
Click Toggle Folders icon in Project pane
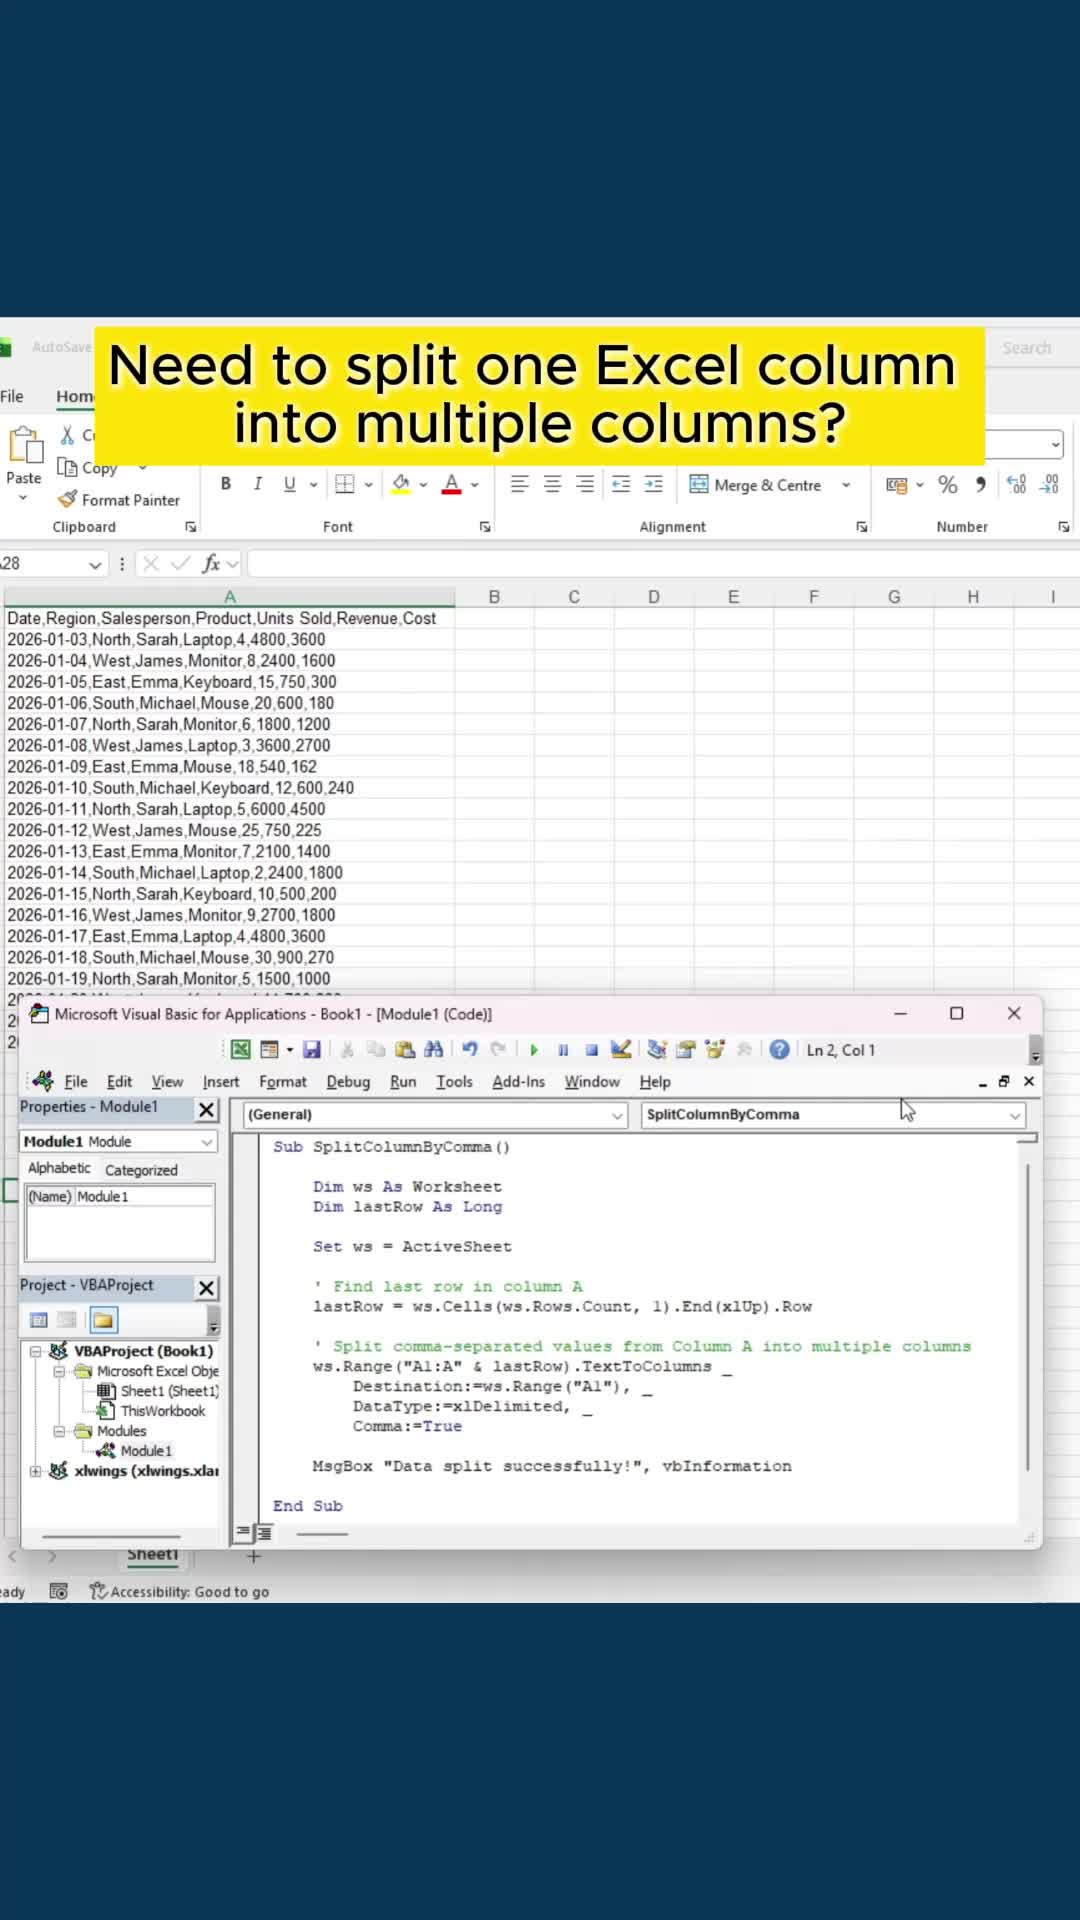click(x=103, y=1320)
